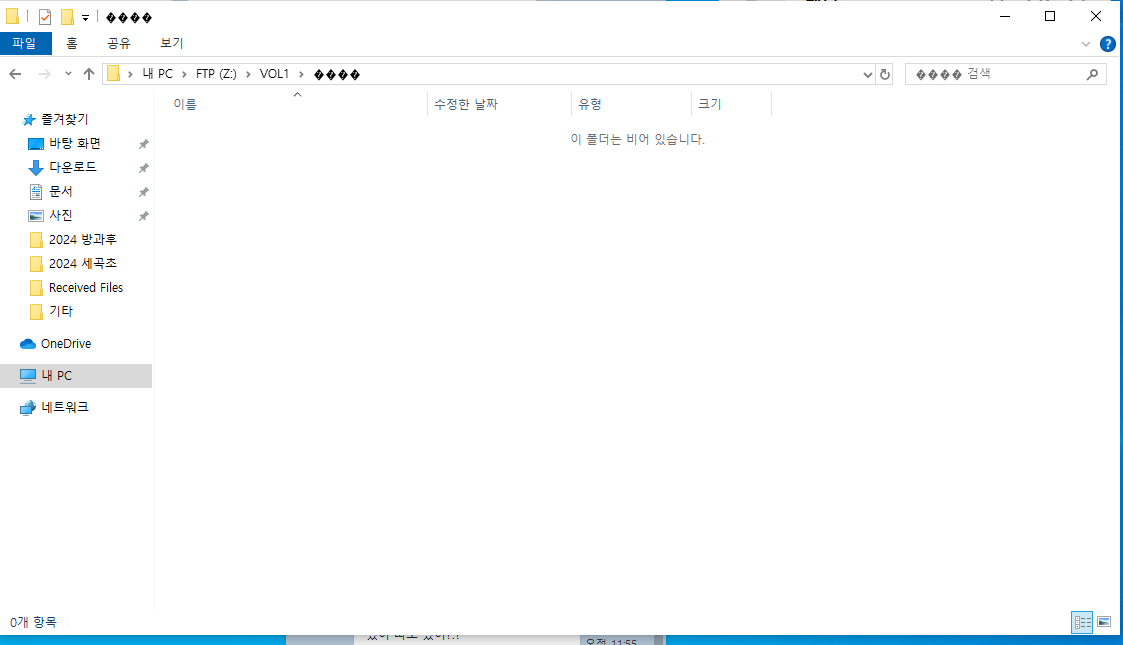Open address bar history dropdown
Image resolution: width=1123 pixels, height=645 pixels.
(x=867, y=74)
